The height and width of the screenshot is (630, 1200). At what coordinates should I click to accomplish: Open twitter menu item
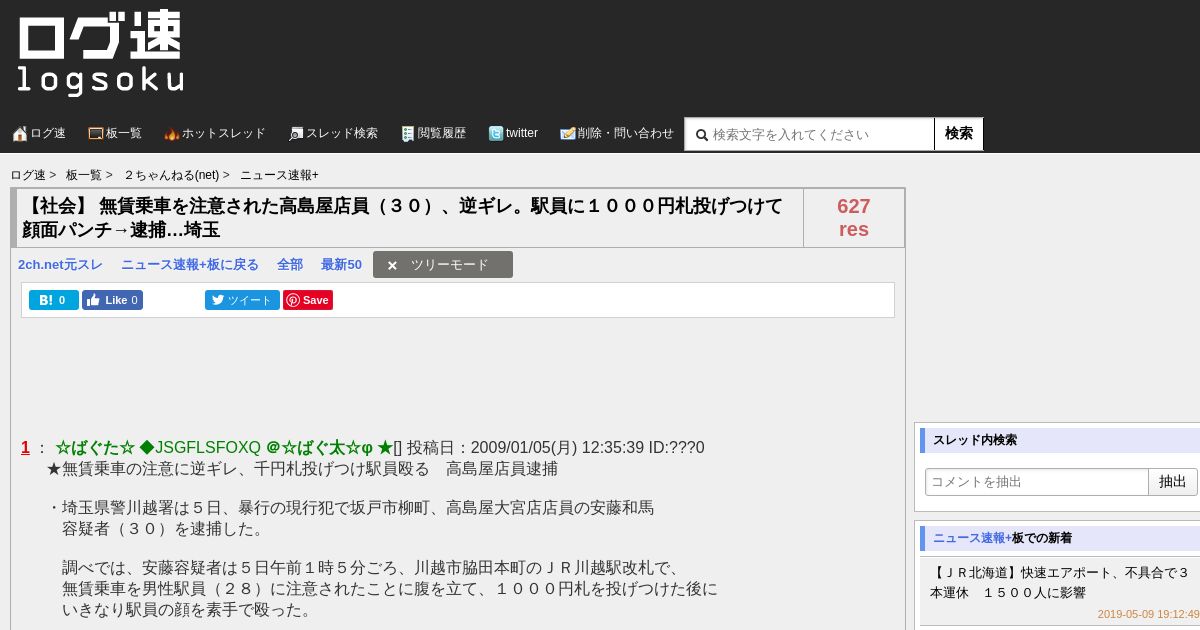[x=513, y=134]
